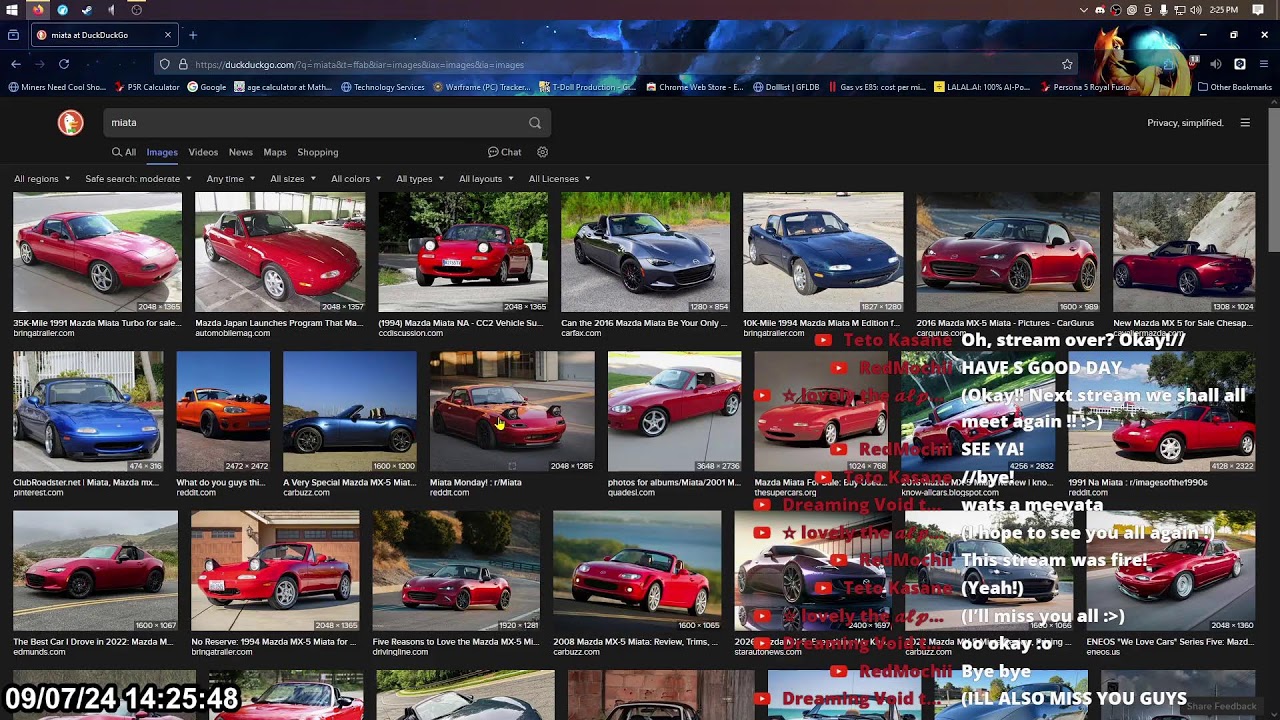
Task: Expand the All sizes filter
Action: (x=293, y=179)
